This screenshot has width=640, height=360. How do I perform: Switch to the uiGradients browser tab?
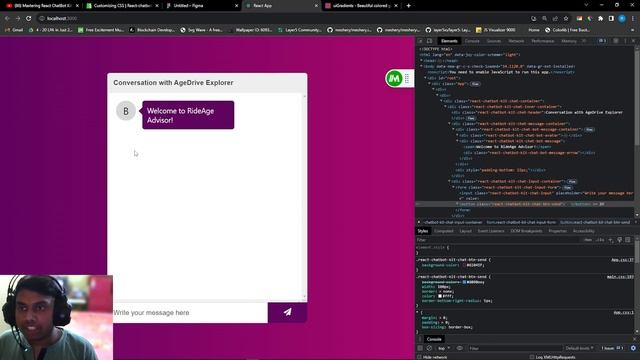point(361,6)
